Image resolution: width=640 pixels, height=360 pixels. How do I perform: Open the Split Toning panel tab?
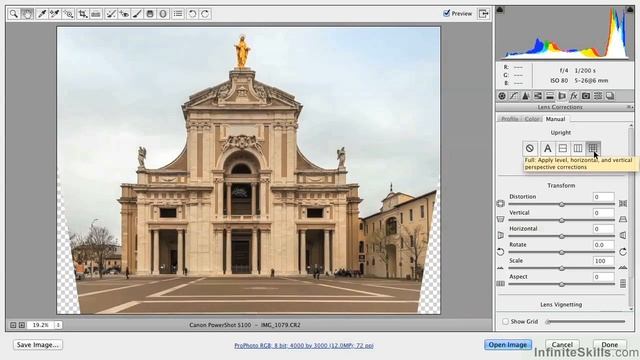(550, 96)
